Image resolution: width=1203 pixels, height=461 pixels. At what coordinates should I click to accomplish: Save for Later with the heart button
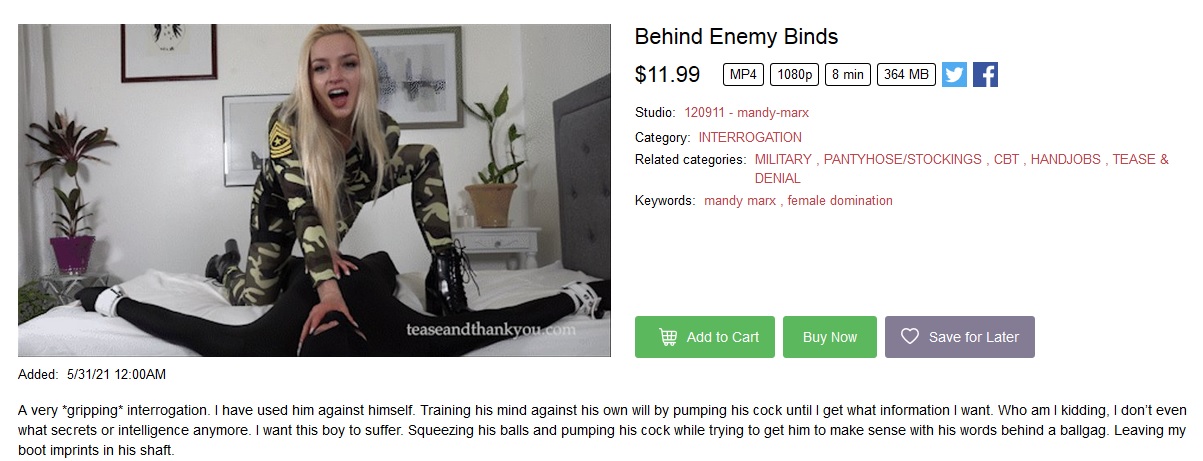click(959, 337)
